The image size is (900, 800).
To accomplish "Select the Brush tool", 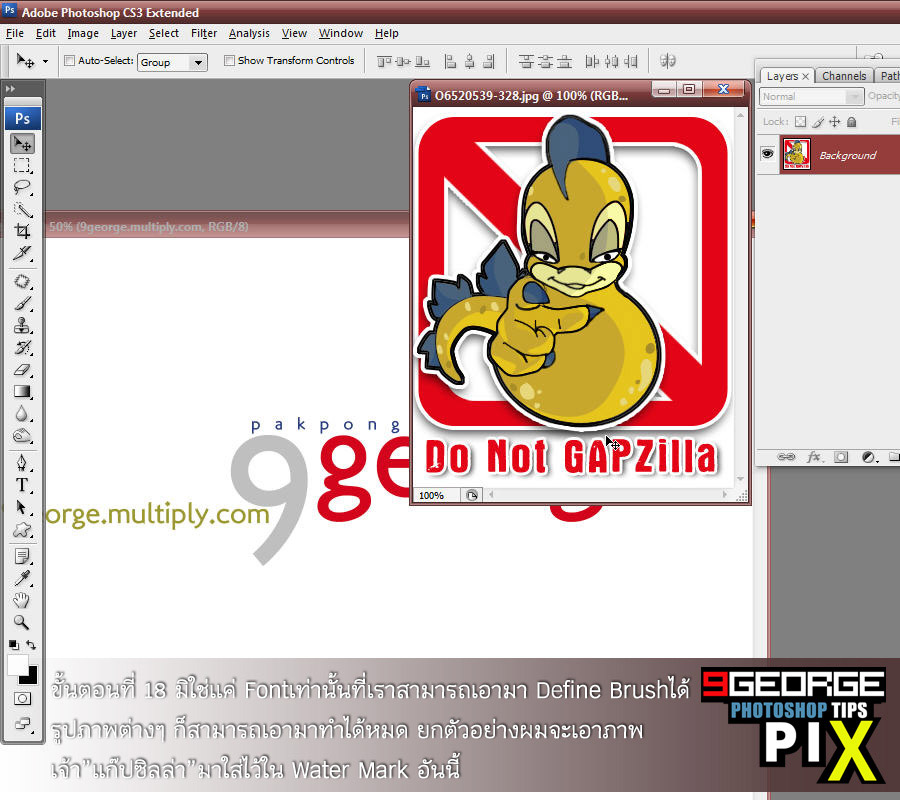I will tap(22, 303).
